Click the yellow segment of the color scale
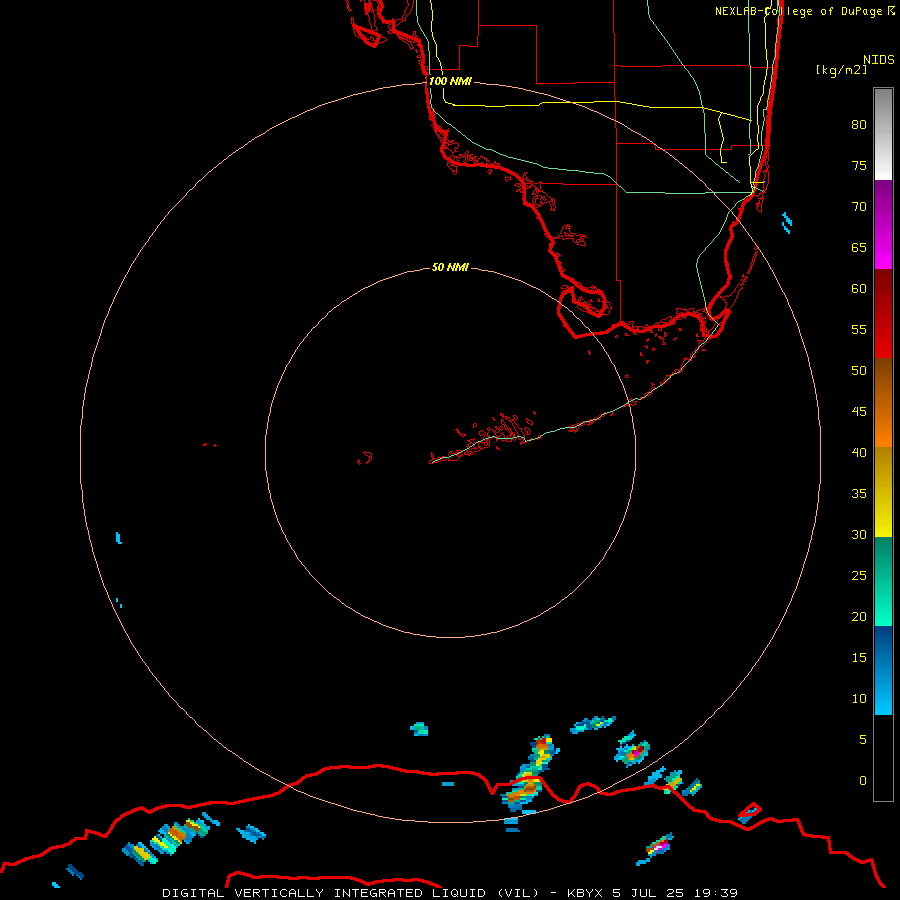Image resolution: width=900 pixels, height=900 pixels. pos(883,492)
